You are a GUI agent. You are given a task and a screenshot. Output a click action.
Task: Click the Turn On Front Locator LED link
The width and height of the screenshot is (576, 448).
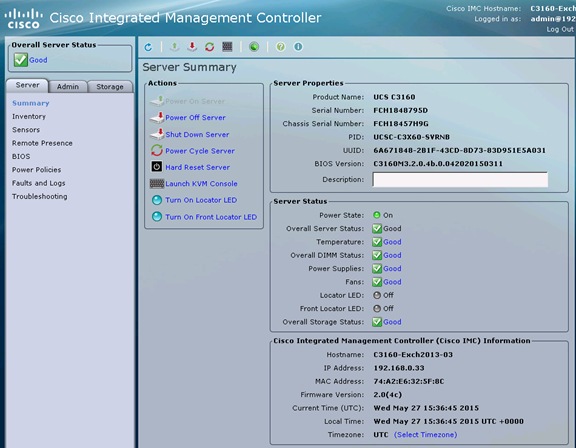[x=211, y=217]
